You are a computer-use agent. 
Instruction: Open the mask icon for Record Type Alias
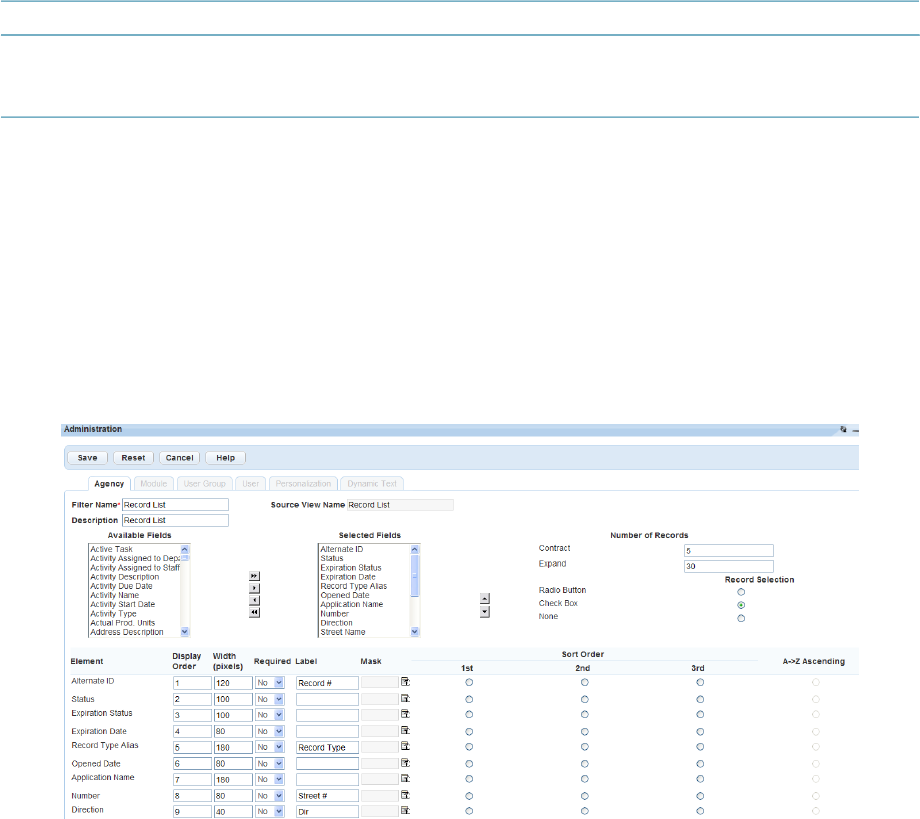click(406, 746)
